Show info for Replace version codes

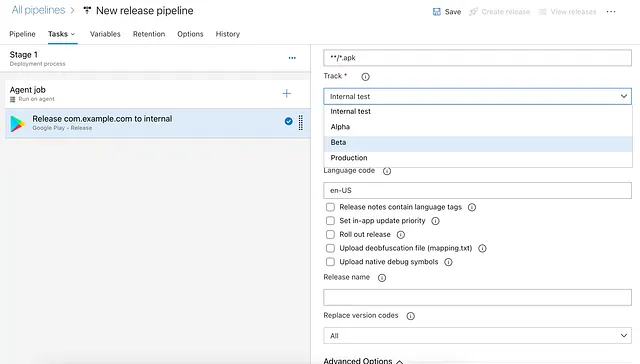tap(411, 316)
